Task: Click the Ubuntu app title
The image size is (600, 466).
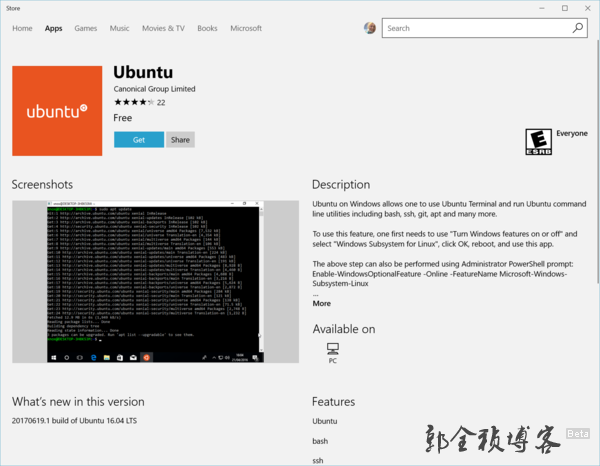Action: point(143,72)
